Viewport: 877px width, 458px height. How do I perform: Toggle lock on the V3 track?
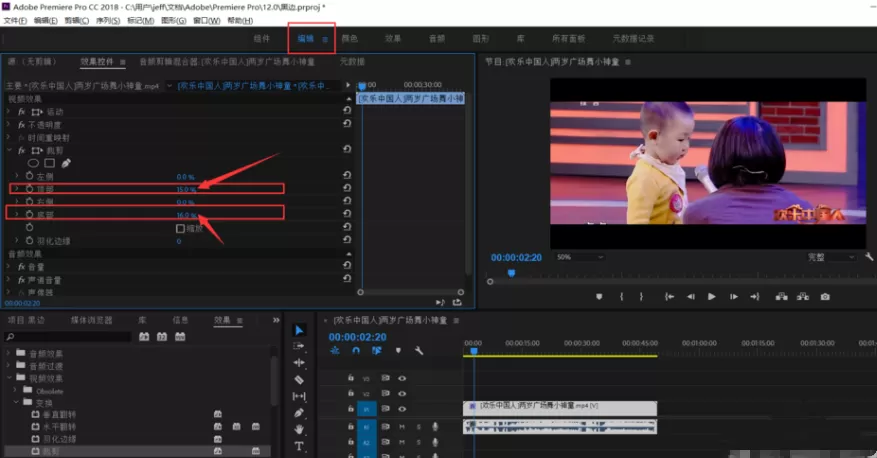click(x=351, y=378)
